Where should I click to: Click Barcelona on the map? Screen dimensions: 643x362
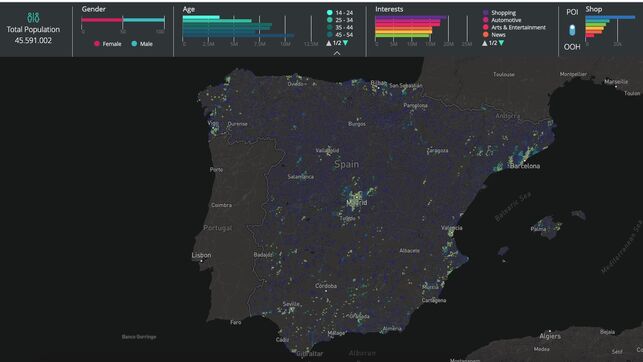(x=525, y=166)
